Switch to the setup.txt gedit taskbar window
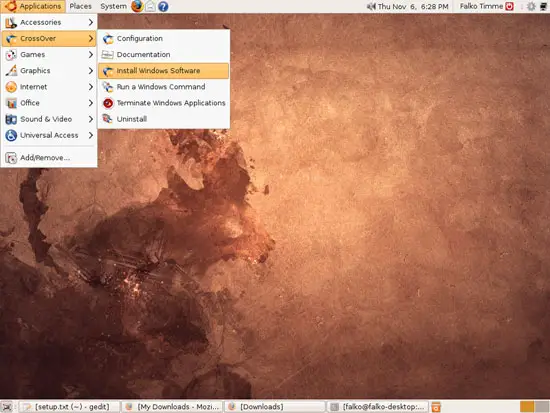This screenshot has width=550, height=413. 69,407
